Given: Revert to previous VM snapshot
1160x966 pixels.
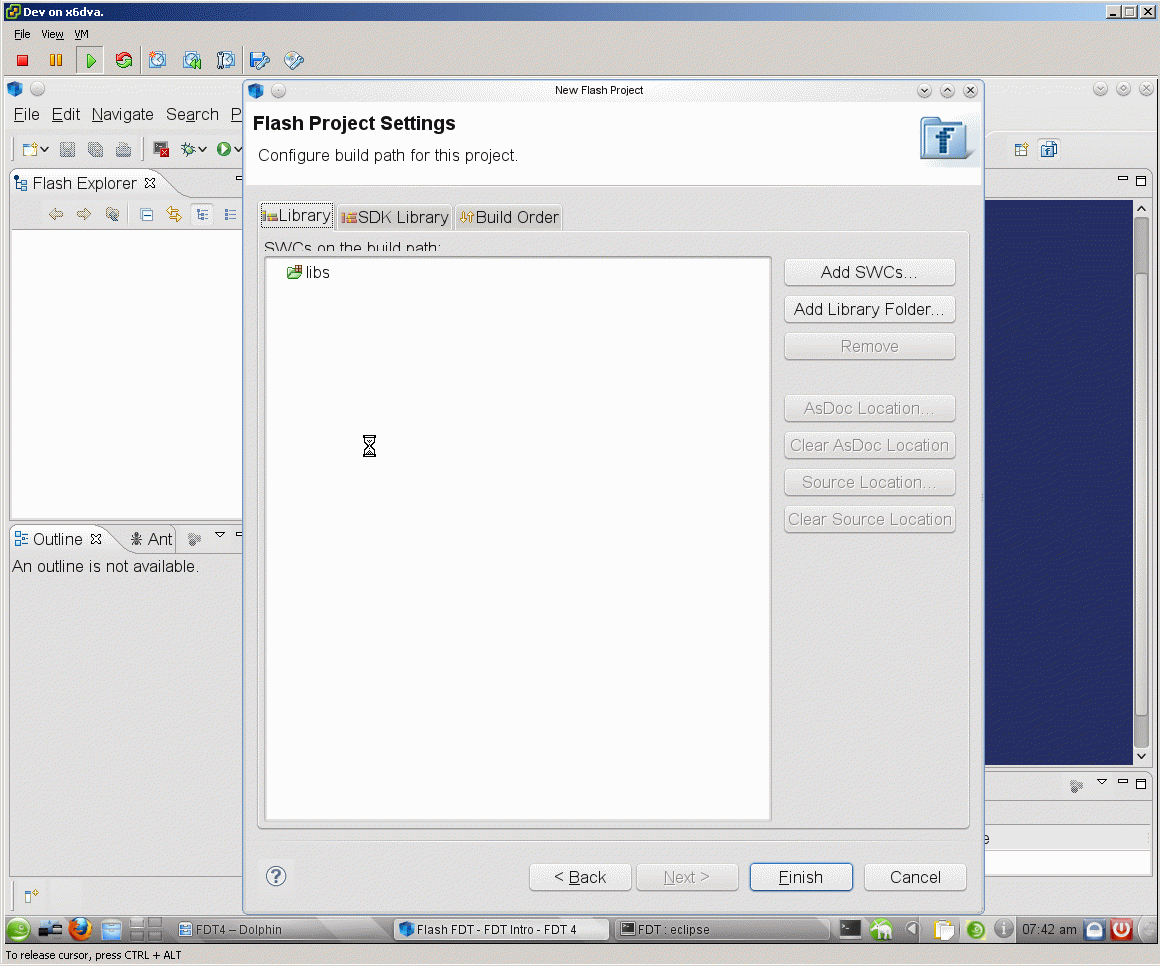Looking at the screenshot, I should [192, 61].
